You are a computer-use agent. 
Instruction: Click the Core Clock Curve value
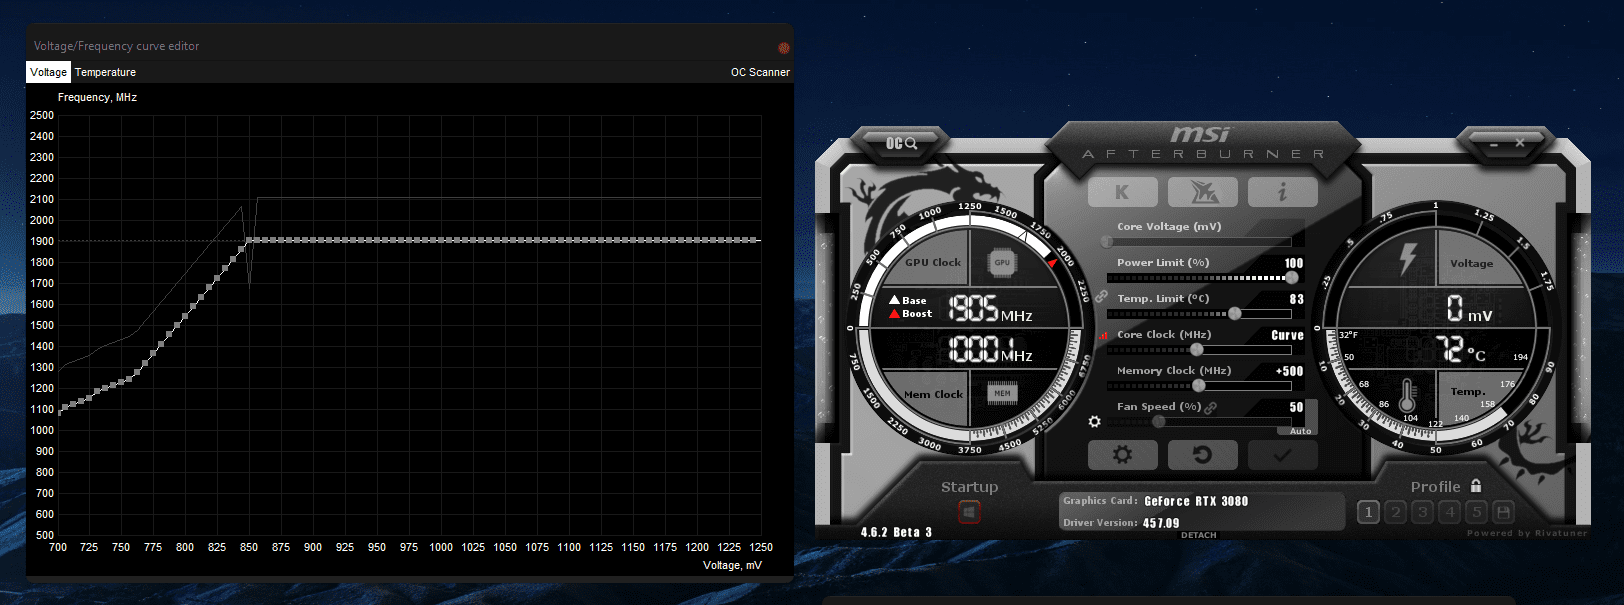pyautogui.click(x=1287, y=335)
